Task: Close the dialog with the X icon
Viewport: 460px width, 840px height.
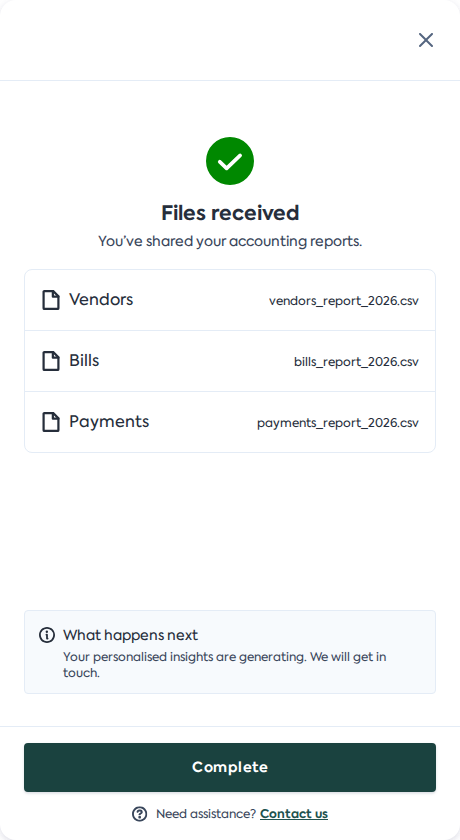Action: click(x=426, y=40)
